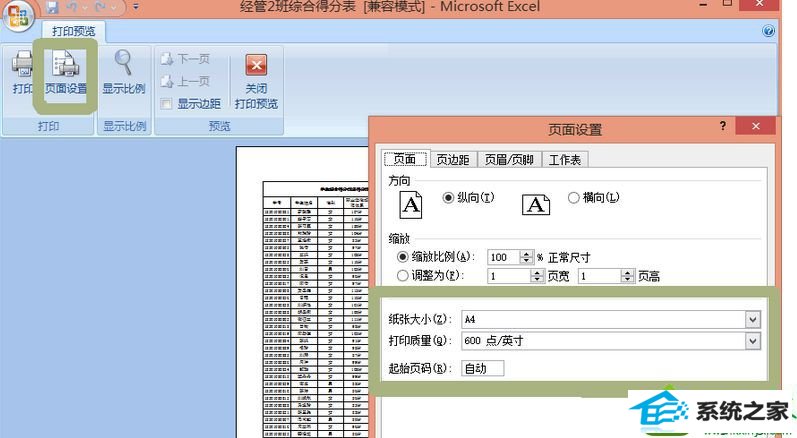Click the Redo arrow in quick access toolbar
The width and height of the screenshot is (797, 438).
tap(100, 7)
